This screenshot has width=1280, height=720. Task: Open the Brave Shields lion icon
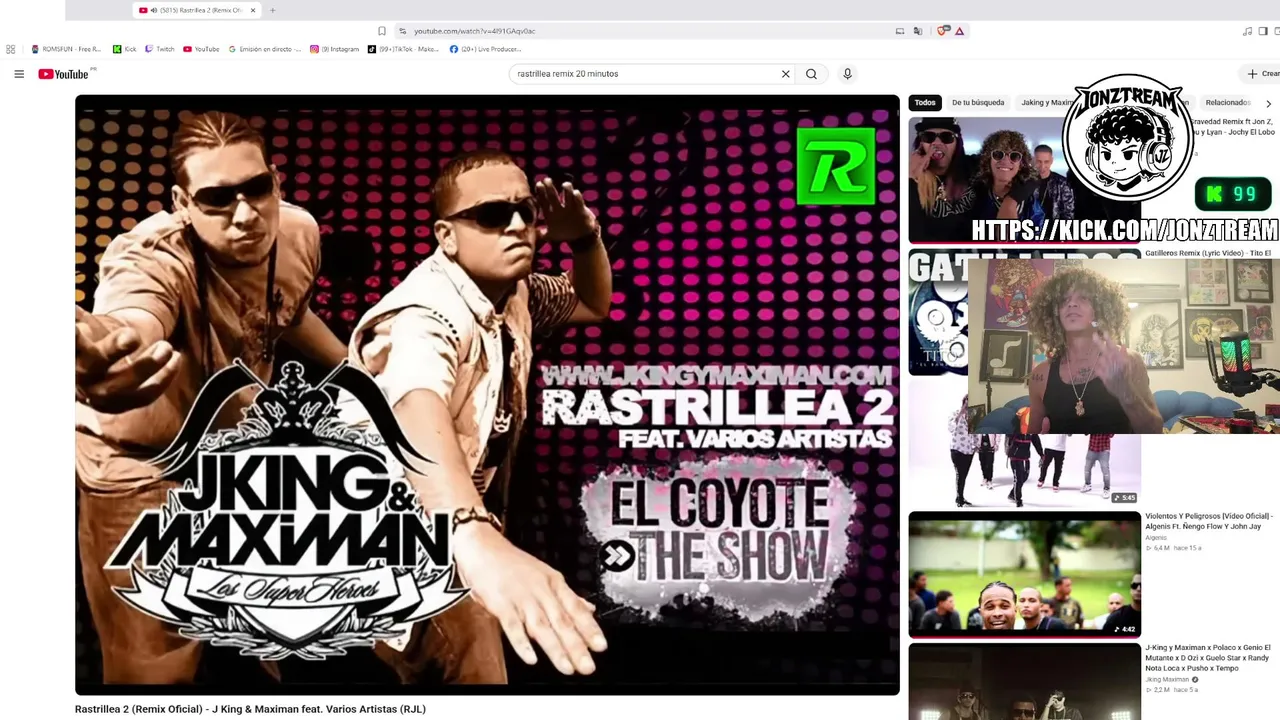pos(942,31)
